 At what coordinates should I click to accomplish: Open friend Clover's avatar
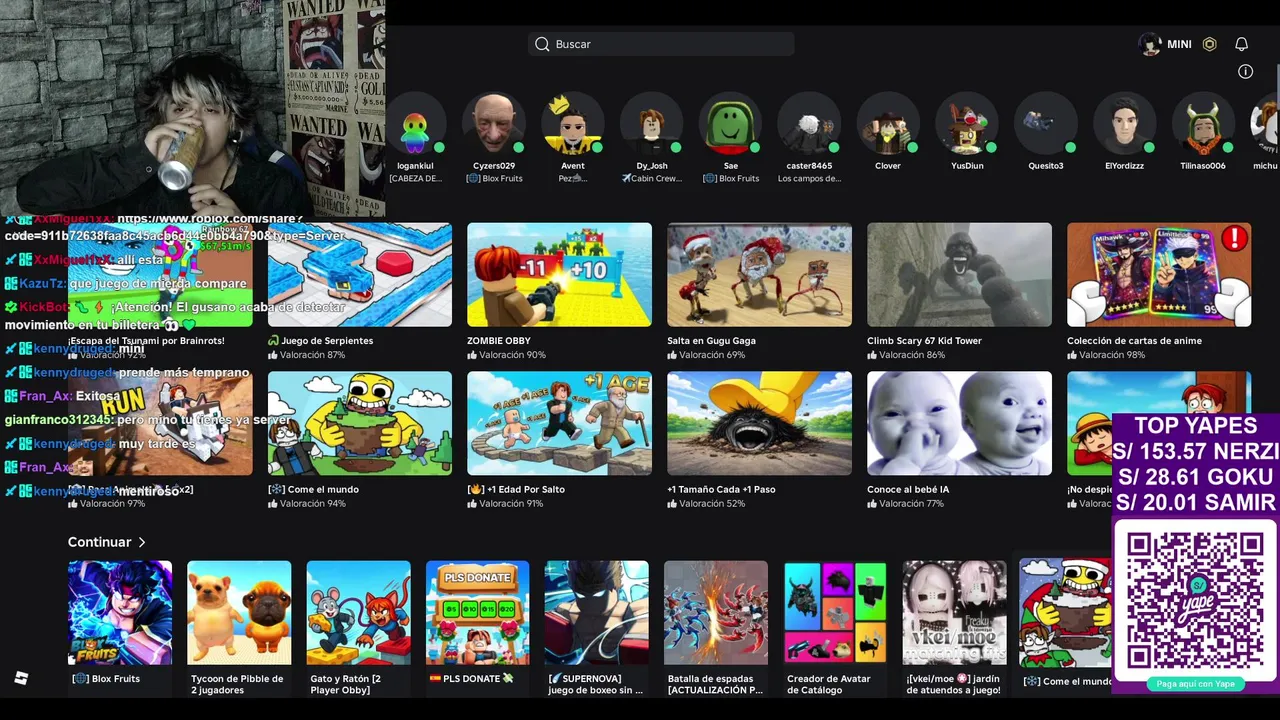pyautogui.click(x=888, y=125)
